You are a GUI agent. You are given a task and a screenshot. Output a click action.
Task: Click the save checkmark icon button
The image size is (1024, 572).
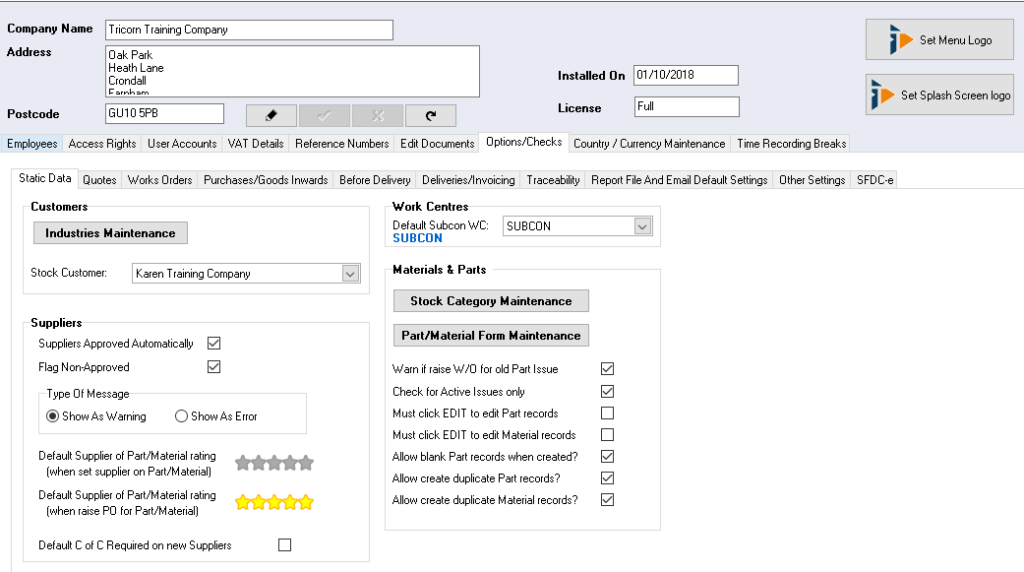(x=324, y=115)
